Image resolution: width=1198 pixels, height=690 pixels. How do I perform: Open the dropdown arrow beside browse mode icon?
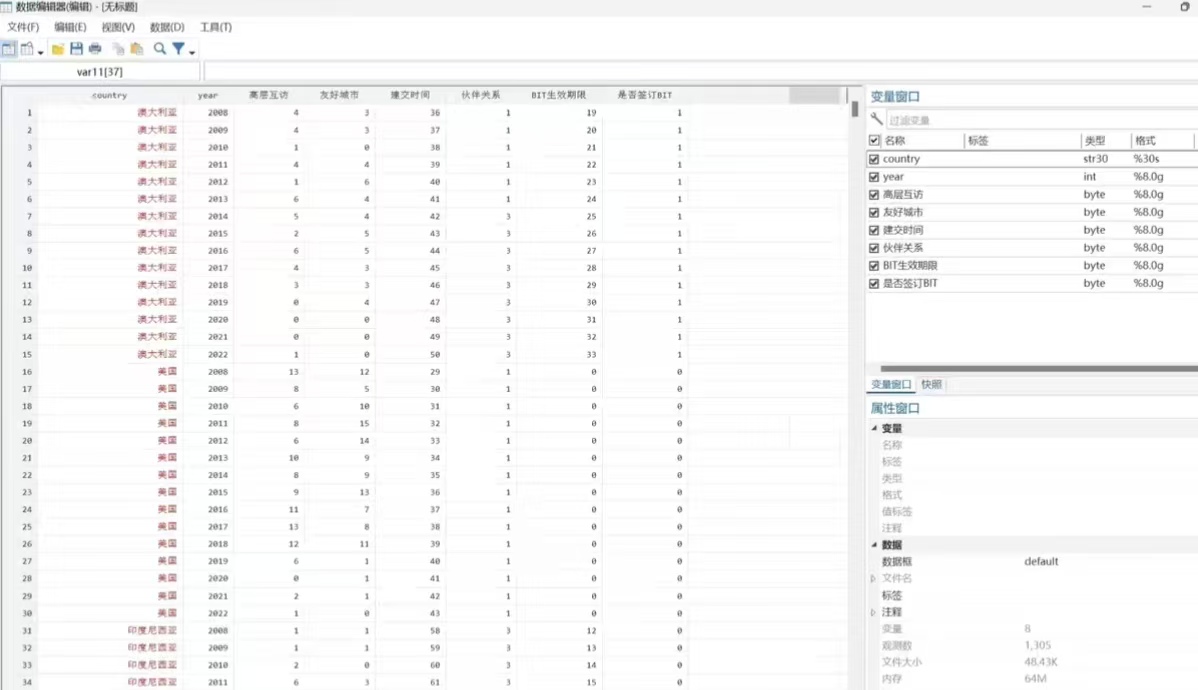coord(40,51)
